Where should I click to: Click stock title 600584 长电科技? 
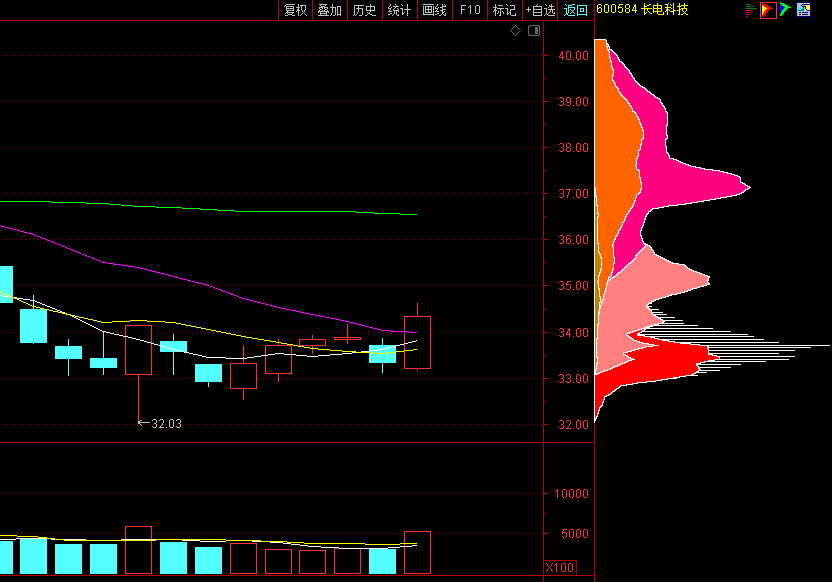[642, 10]
